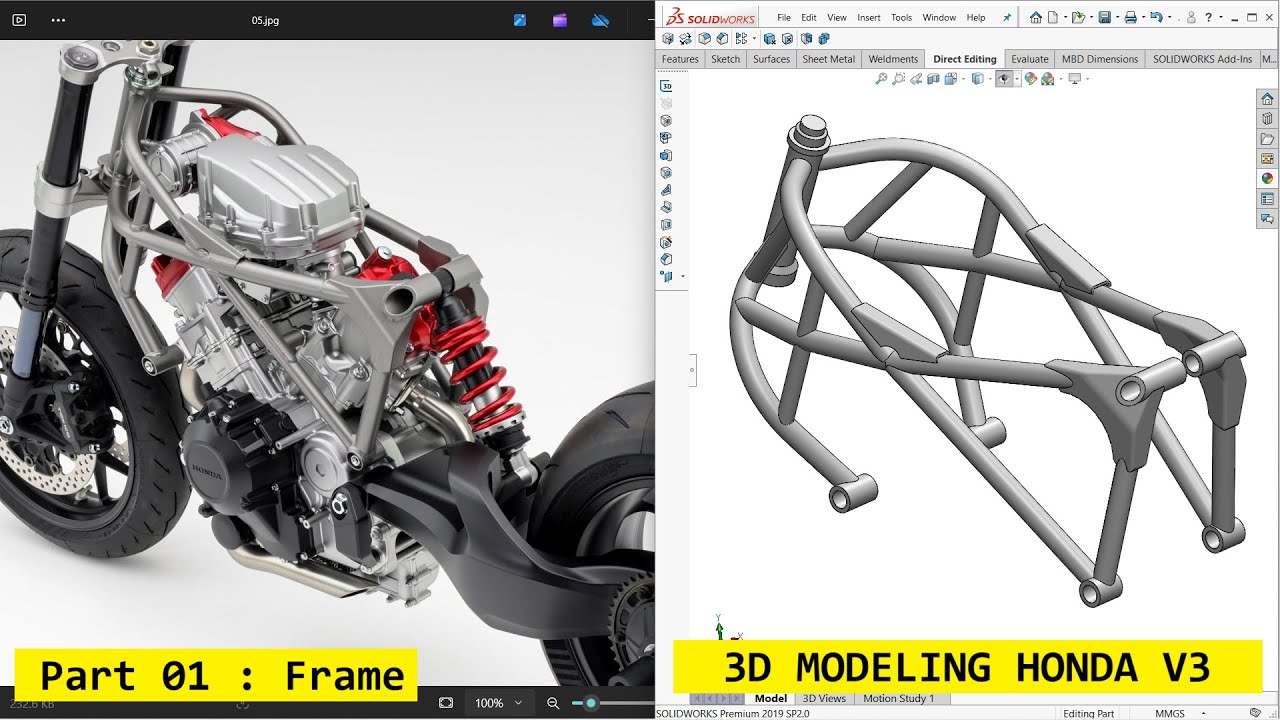Click the MMGS unit system in status bar
Image resolution: width=1280 pixels, height=720 pixels.
[x=1171, y=714]
